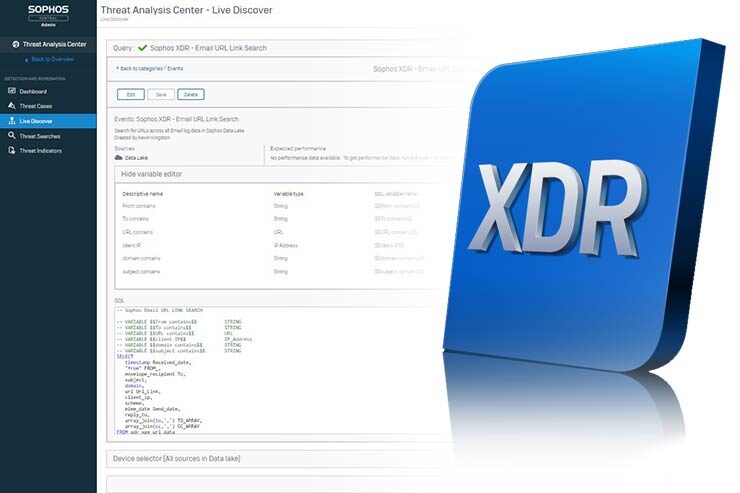Click the Threat Cases warning icon
The image size is (740, 493).
10,106
